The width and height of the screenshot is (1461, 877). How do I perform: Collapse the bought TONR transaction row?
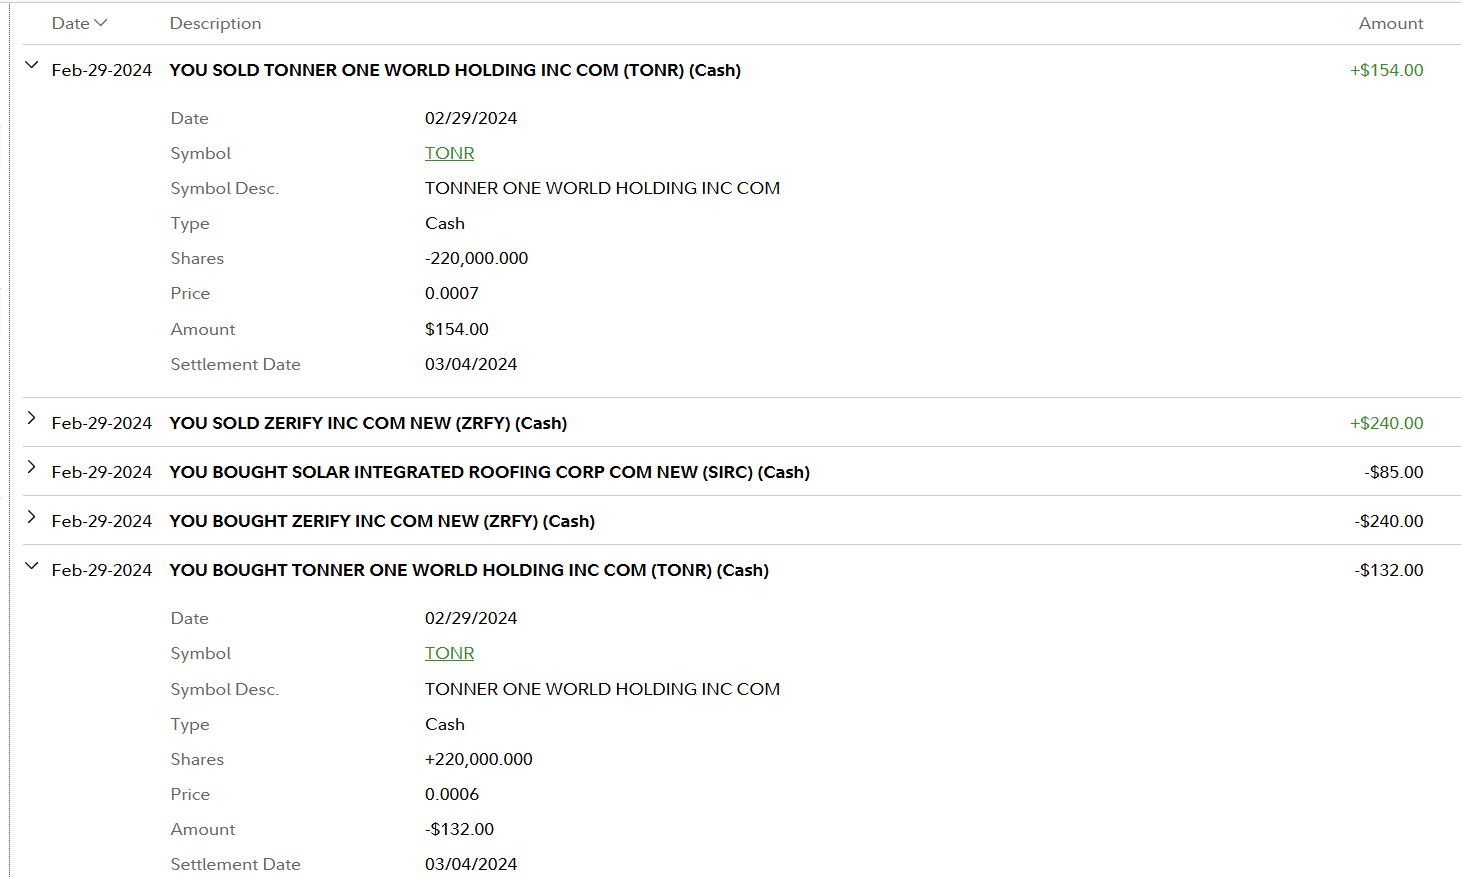click(31, 565)
